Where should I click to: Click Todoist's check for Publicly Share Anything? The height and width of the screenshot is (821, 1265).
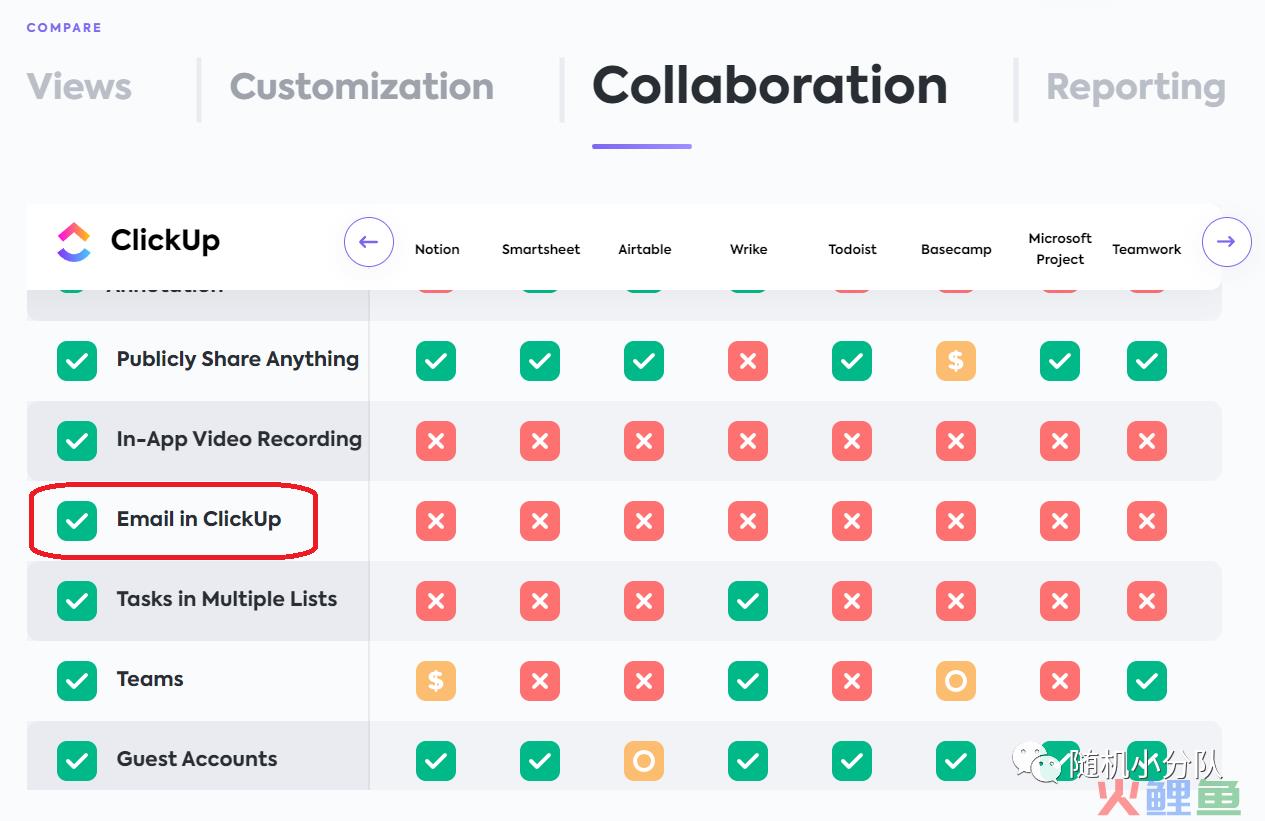[852, 361]
